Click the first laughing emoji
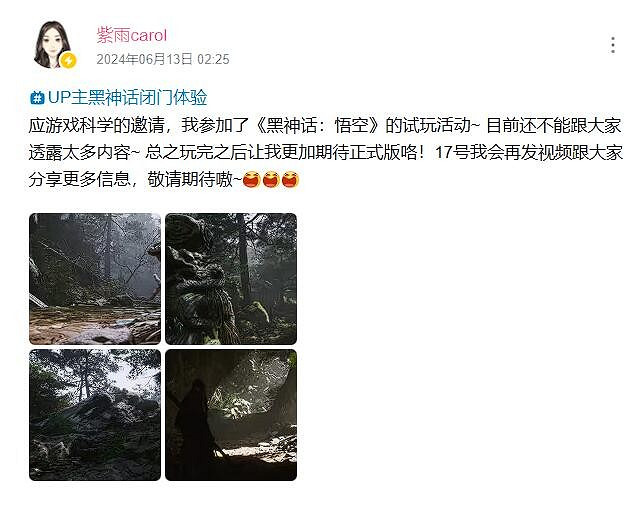 (251, 179)
